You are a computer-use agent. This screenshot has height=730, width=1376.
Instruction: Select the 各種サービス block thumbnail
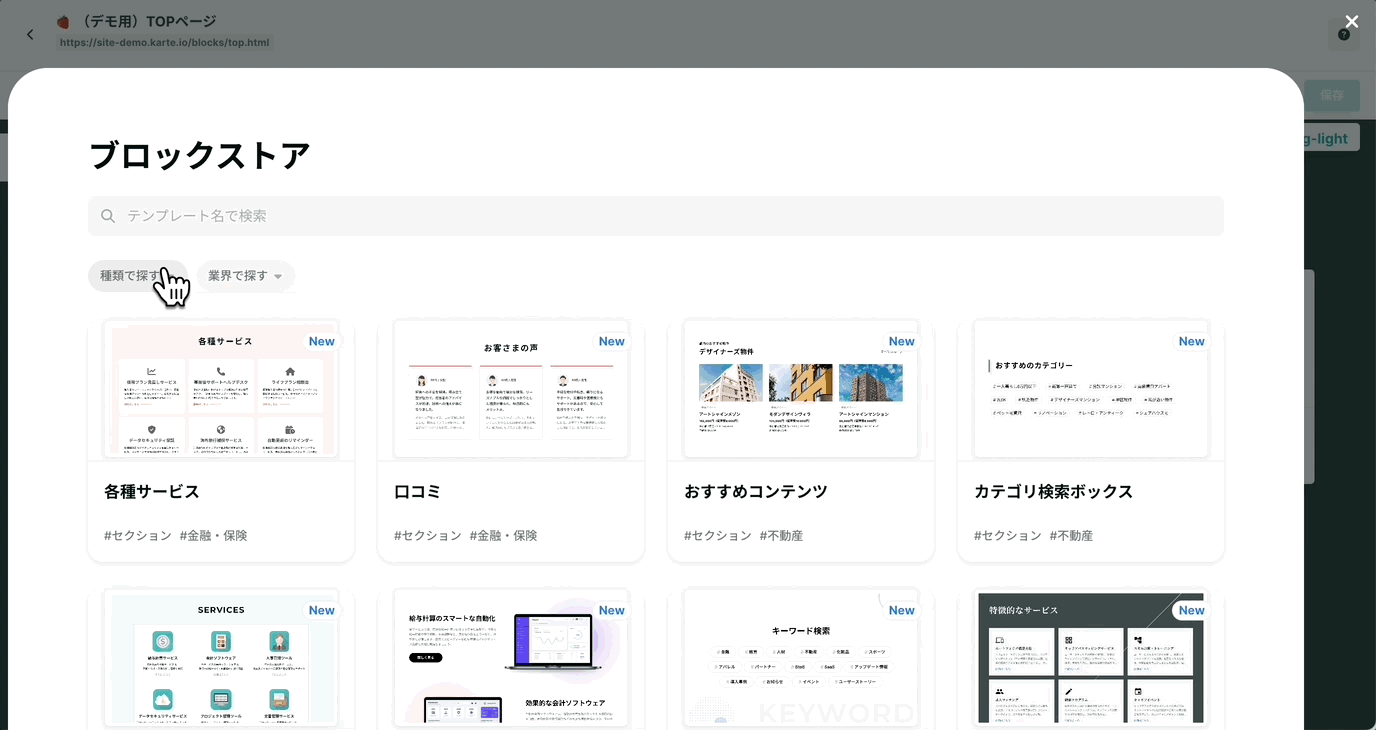click(x=221, y=390)
